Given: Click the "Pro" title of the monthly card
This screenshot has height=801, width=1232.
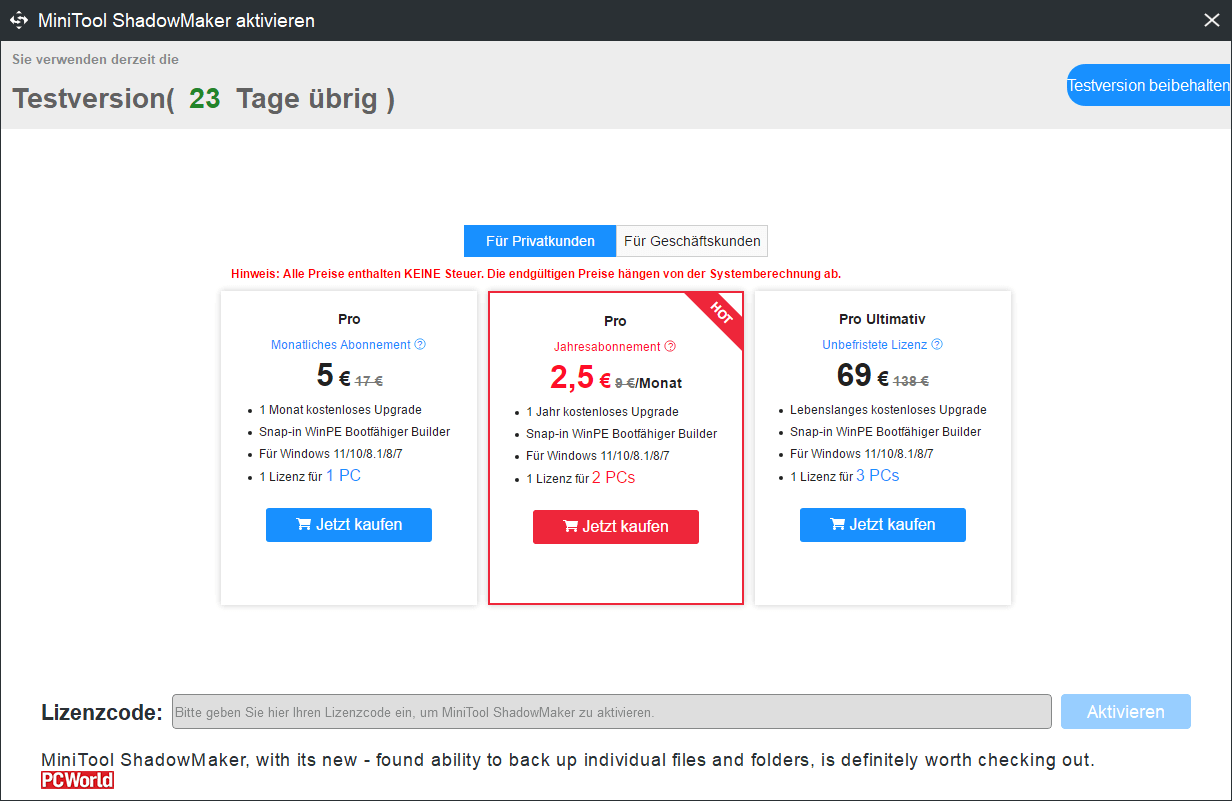Looking at the screenshot, I should click(x=349, y=319).
